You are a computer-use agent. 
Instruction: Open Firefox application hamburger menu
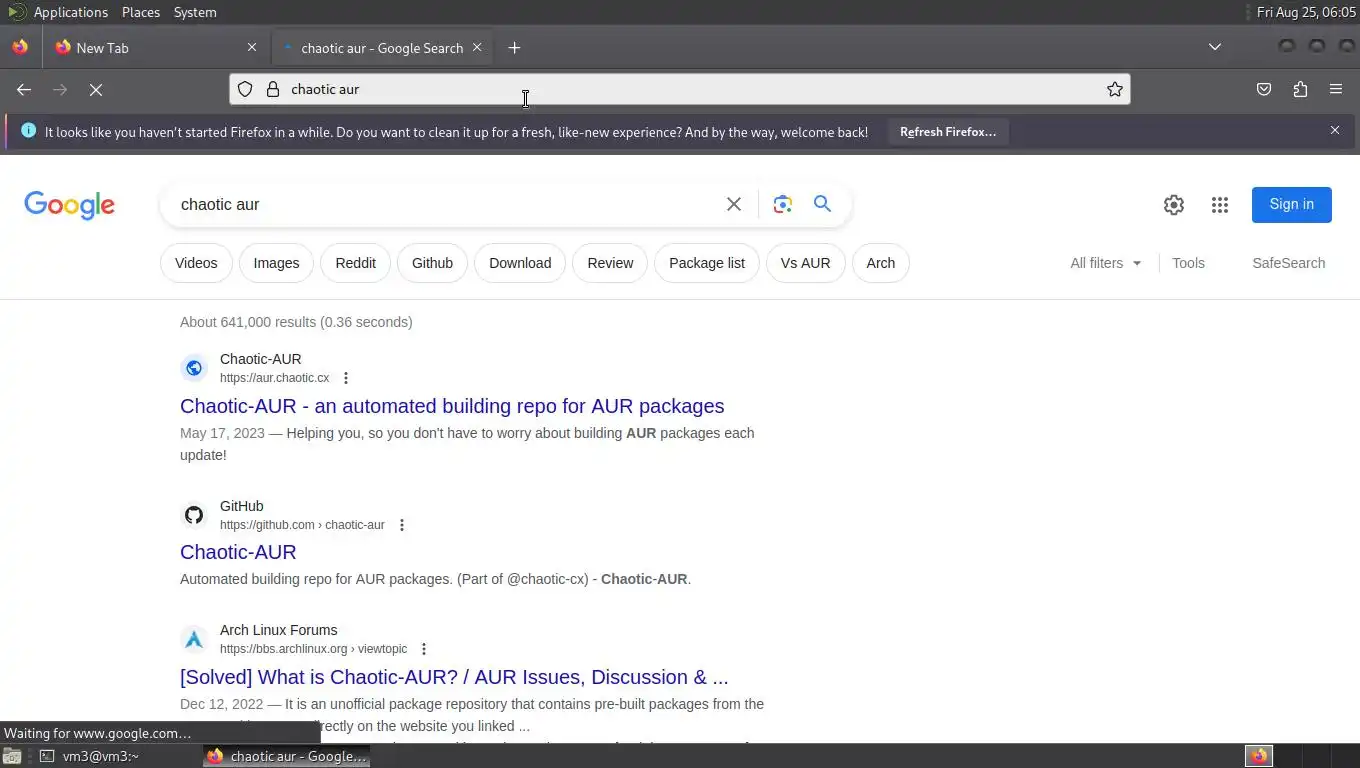pos(1336,90)
